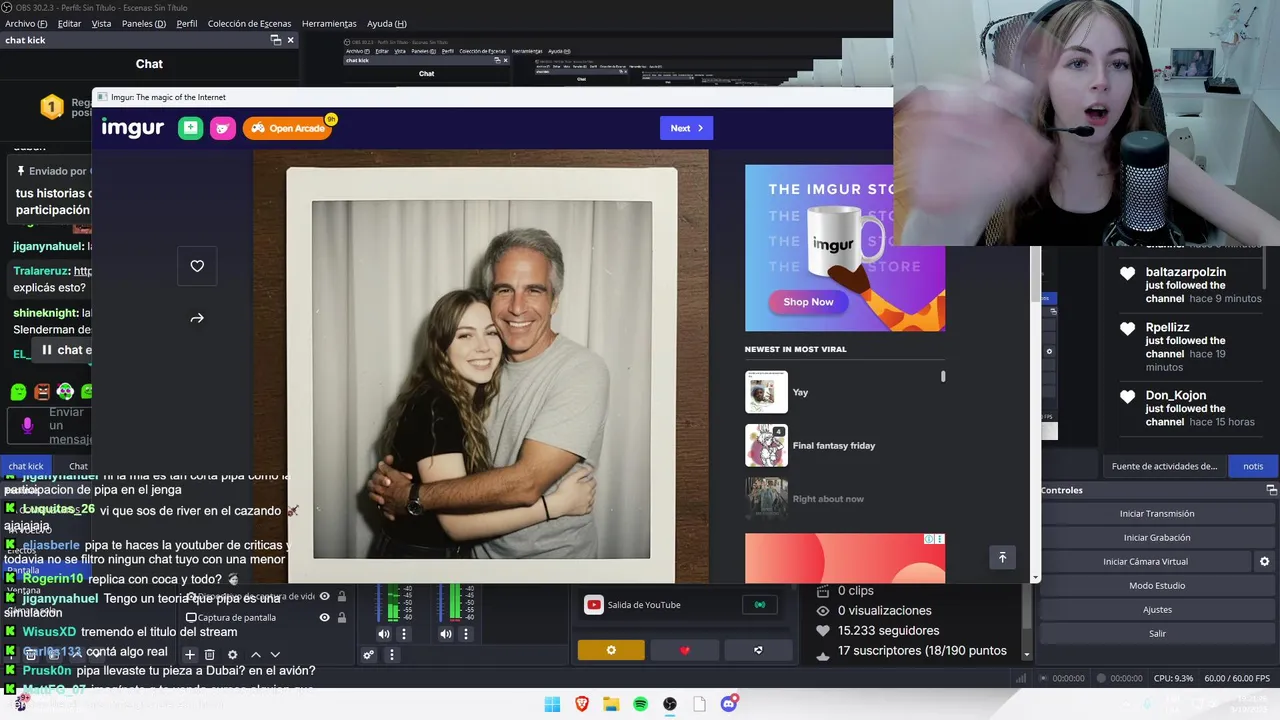
Task: Toggle lock on Dispositivo de captura de vídeo
Action: 342,597
